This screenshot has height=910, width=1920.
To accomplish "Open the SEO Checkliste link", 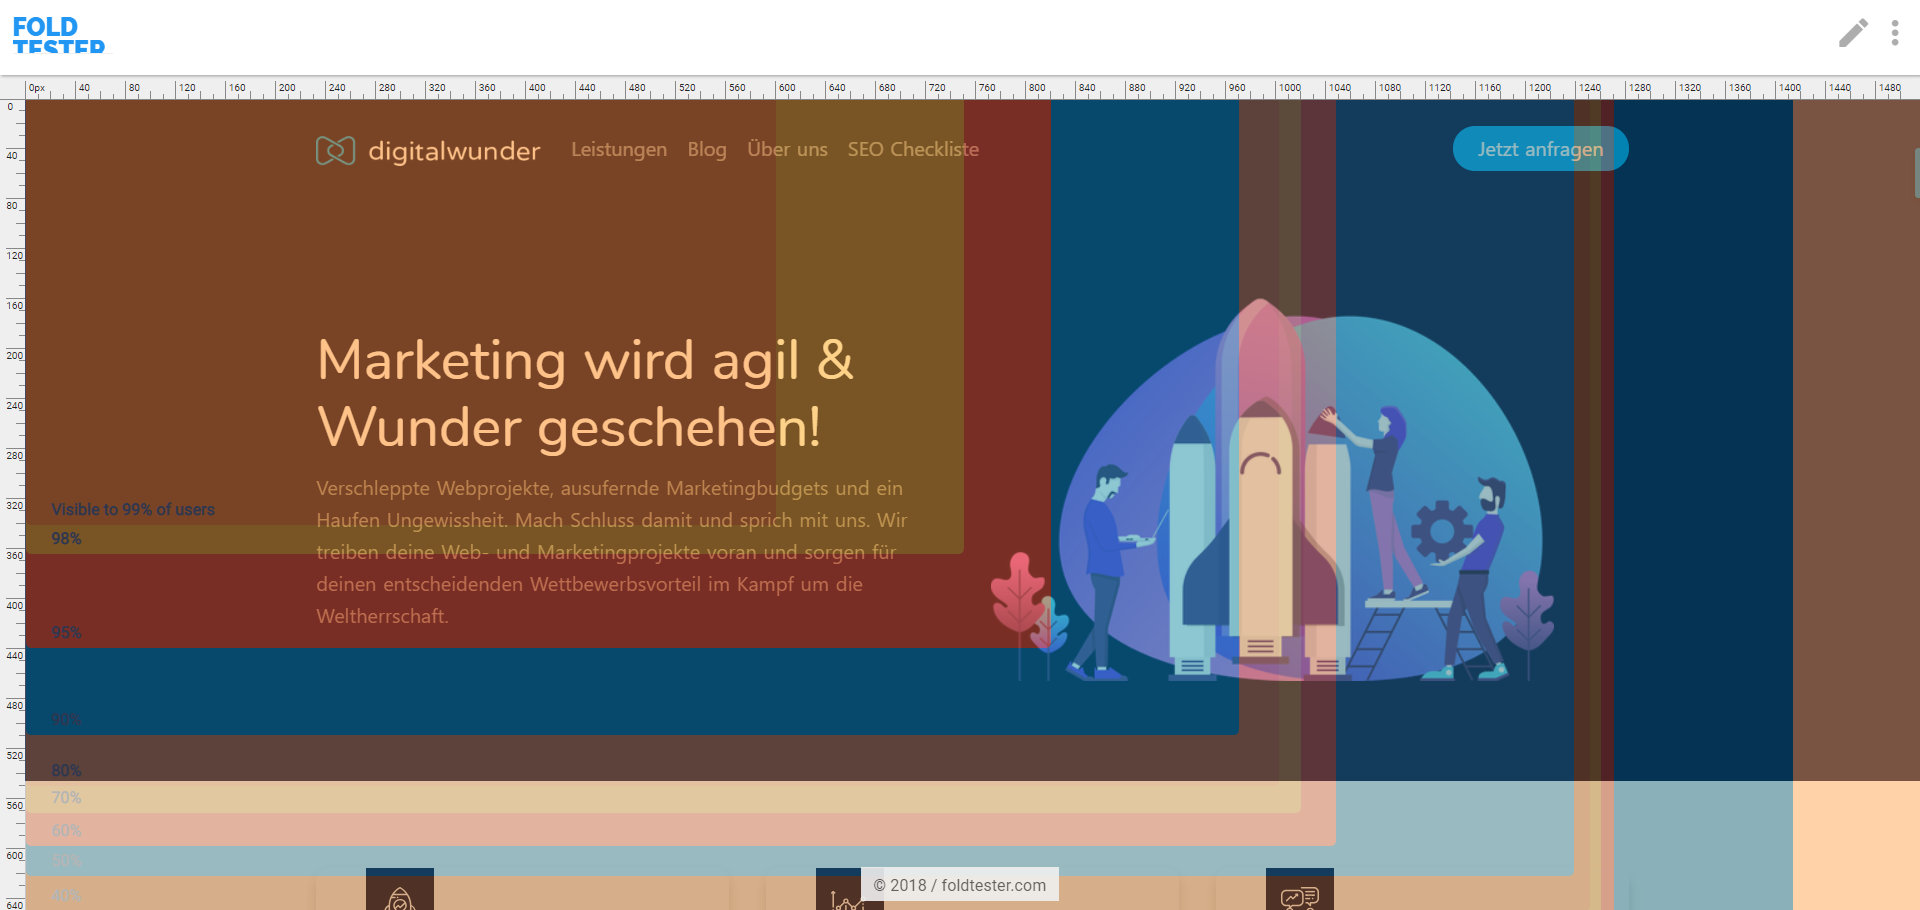I will [x=913, y=149].
